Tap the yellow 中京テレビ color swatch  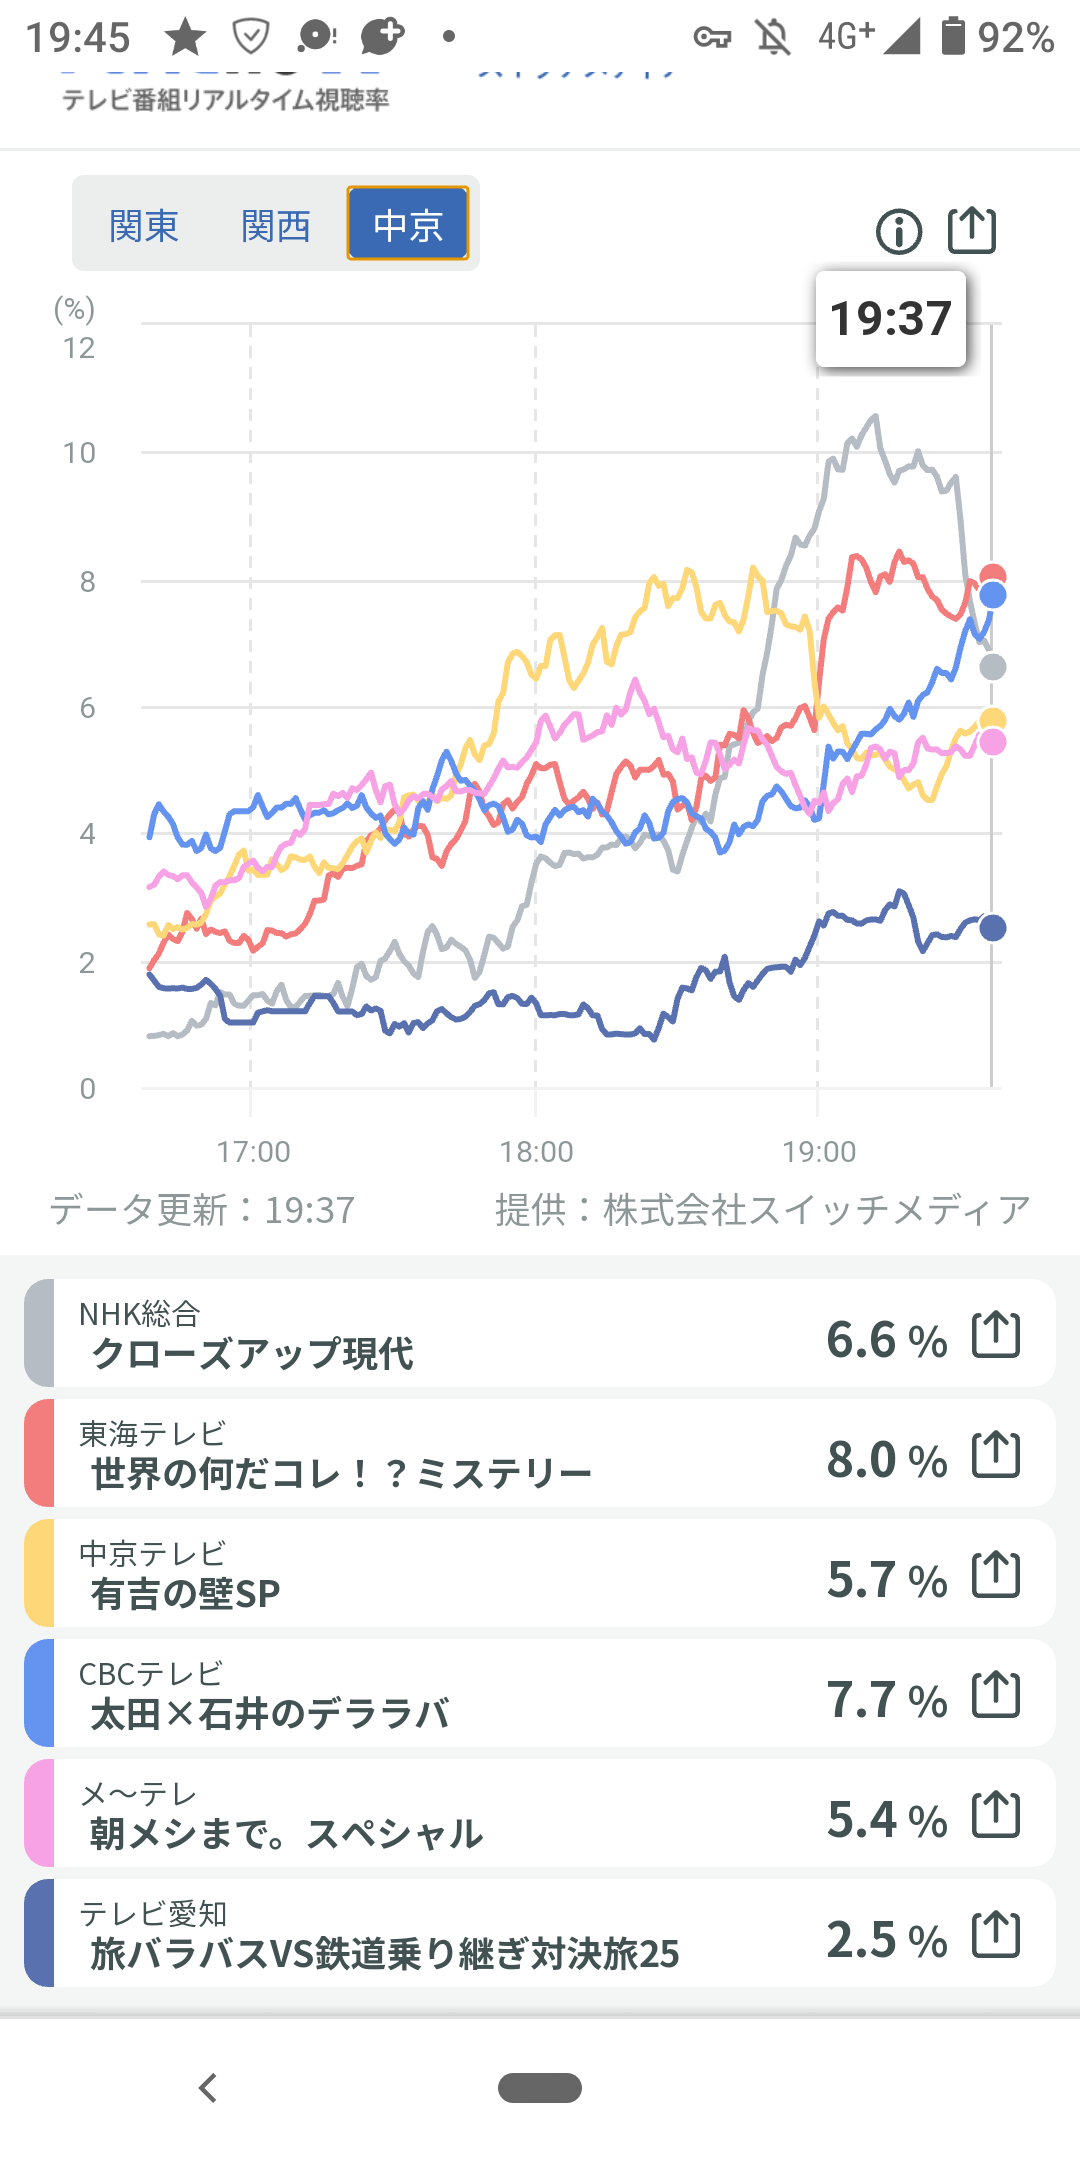point(40,1573)
